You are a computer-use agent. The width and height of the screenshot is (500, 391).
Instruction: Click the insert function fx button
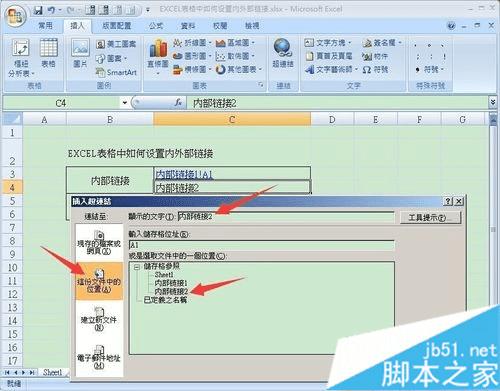tap(178, 103)
